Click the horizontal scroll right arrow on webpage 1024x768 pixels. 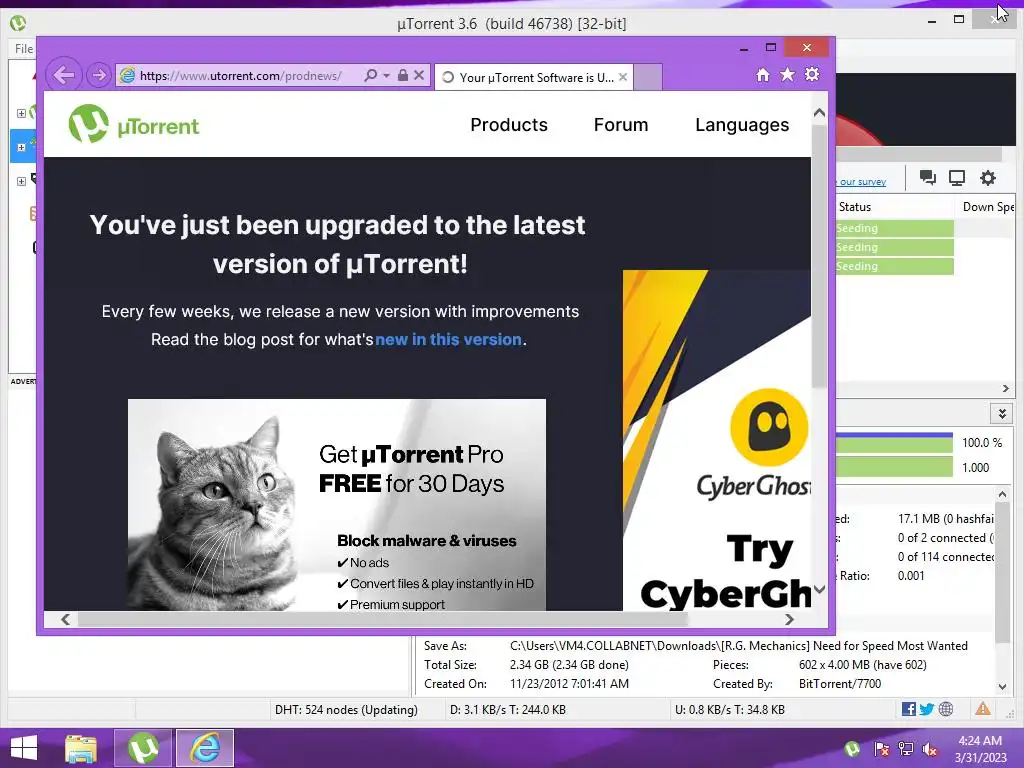(x=790, y=619)
